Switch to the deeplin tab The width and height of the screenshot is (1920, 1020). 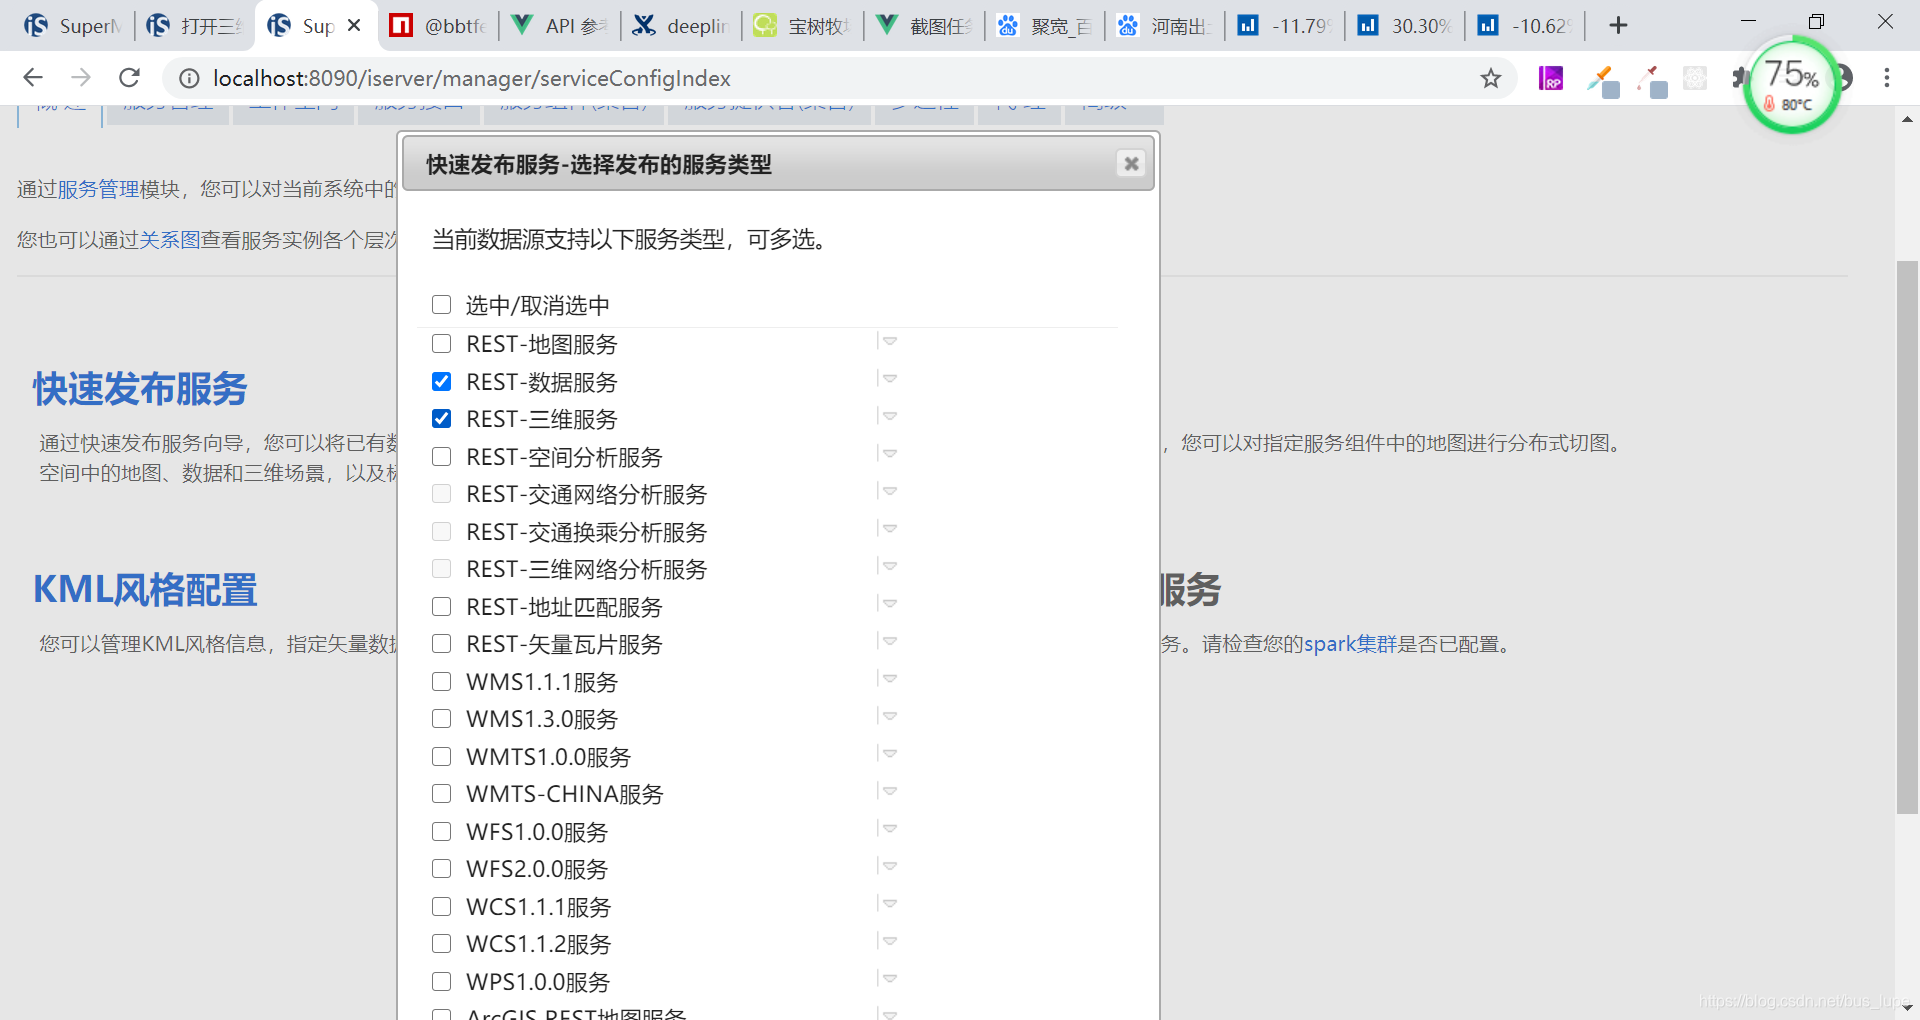point(680,26)
